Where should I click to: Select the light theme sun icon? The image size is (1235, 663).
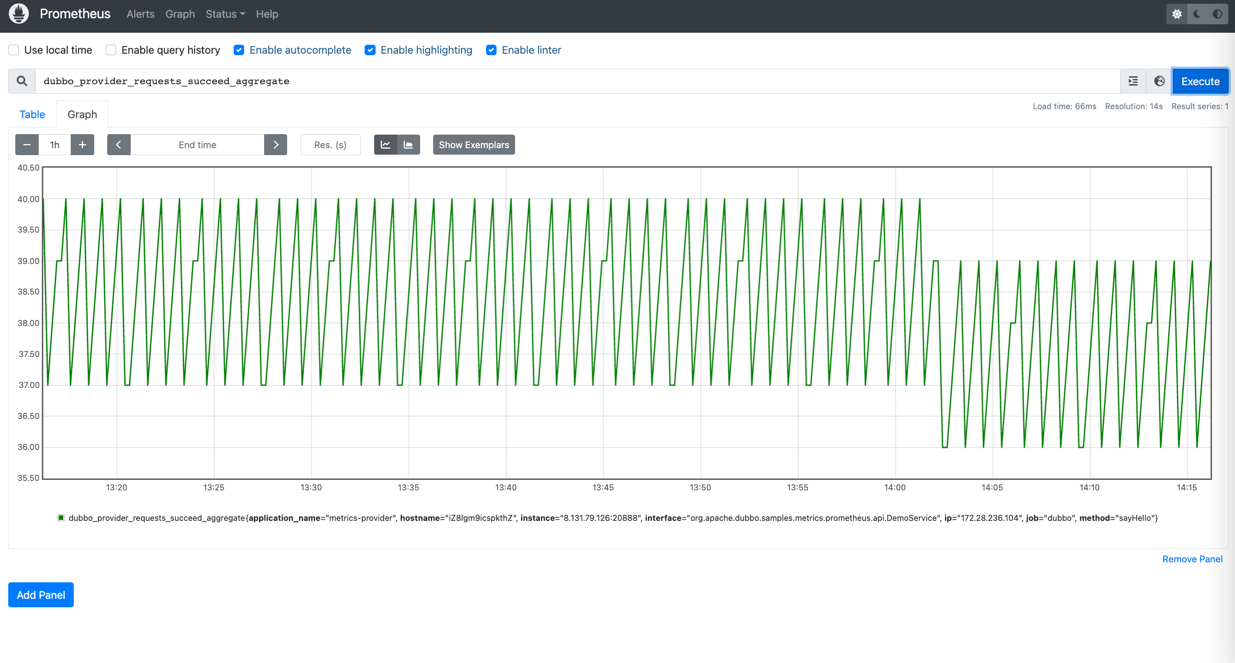pos(1177,14)
